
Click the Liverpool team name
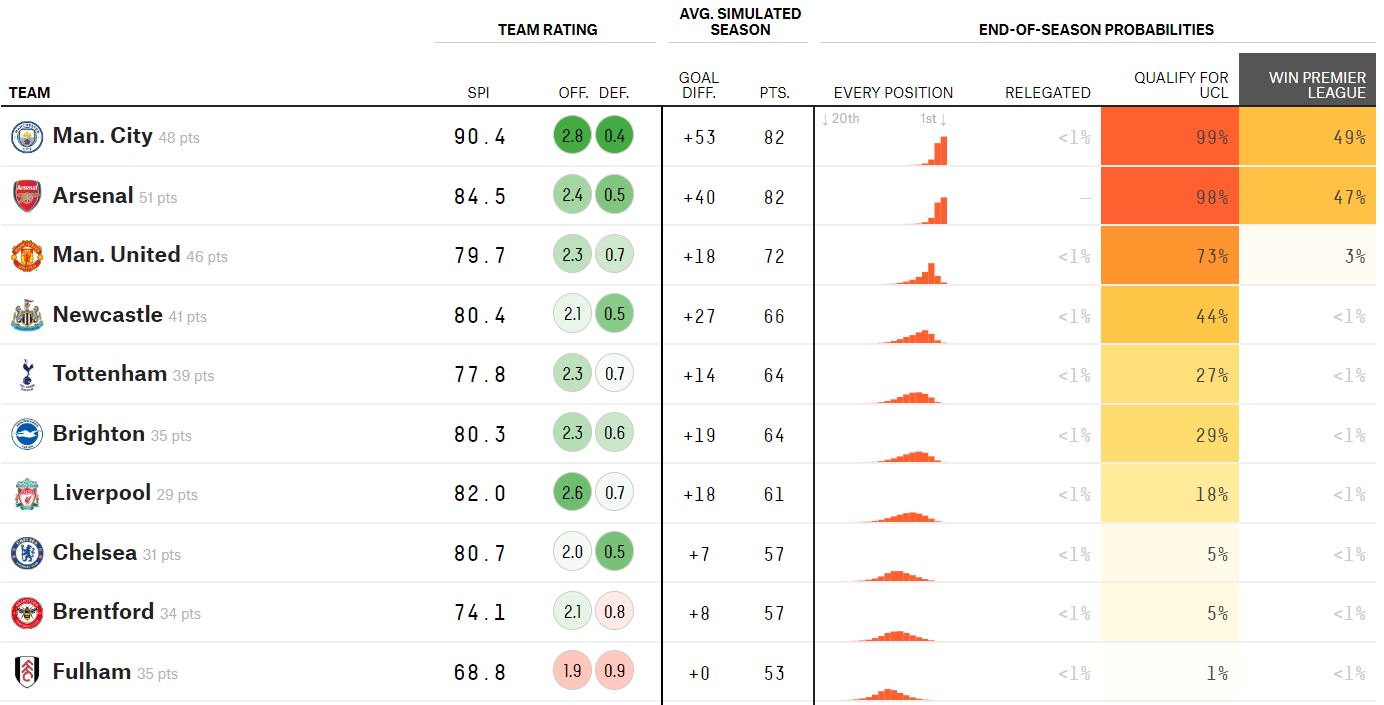pos(102,493)
